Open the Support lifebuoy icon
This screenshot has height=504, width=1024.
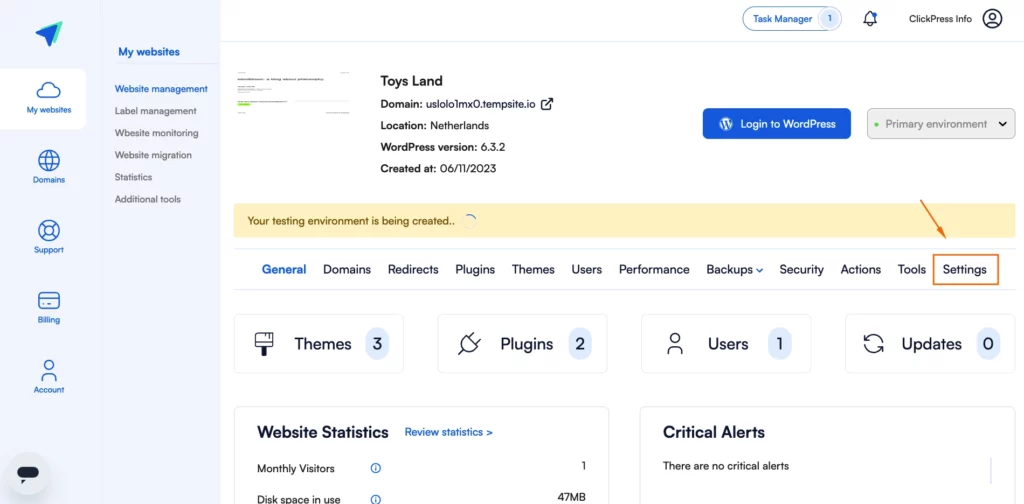tap(49, 230)
